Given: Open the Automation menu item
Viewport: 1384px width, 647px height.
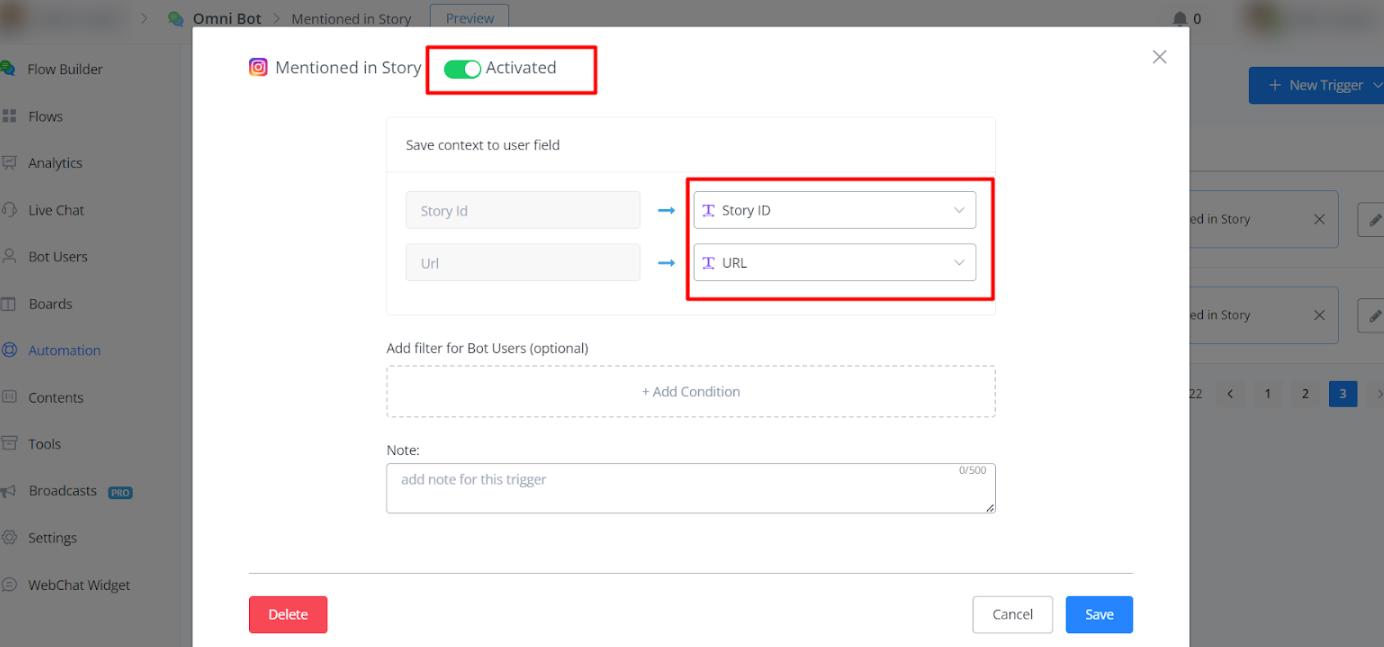Looking at the screenshot, I should pyautogui.click(x=64, y=351).
